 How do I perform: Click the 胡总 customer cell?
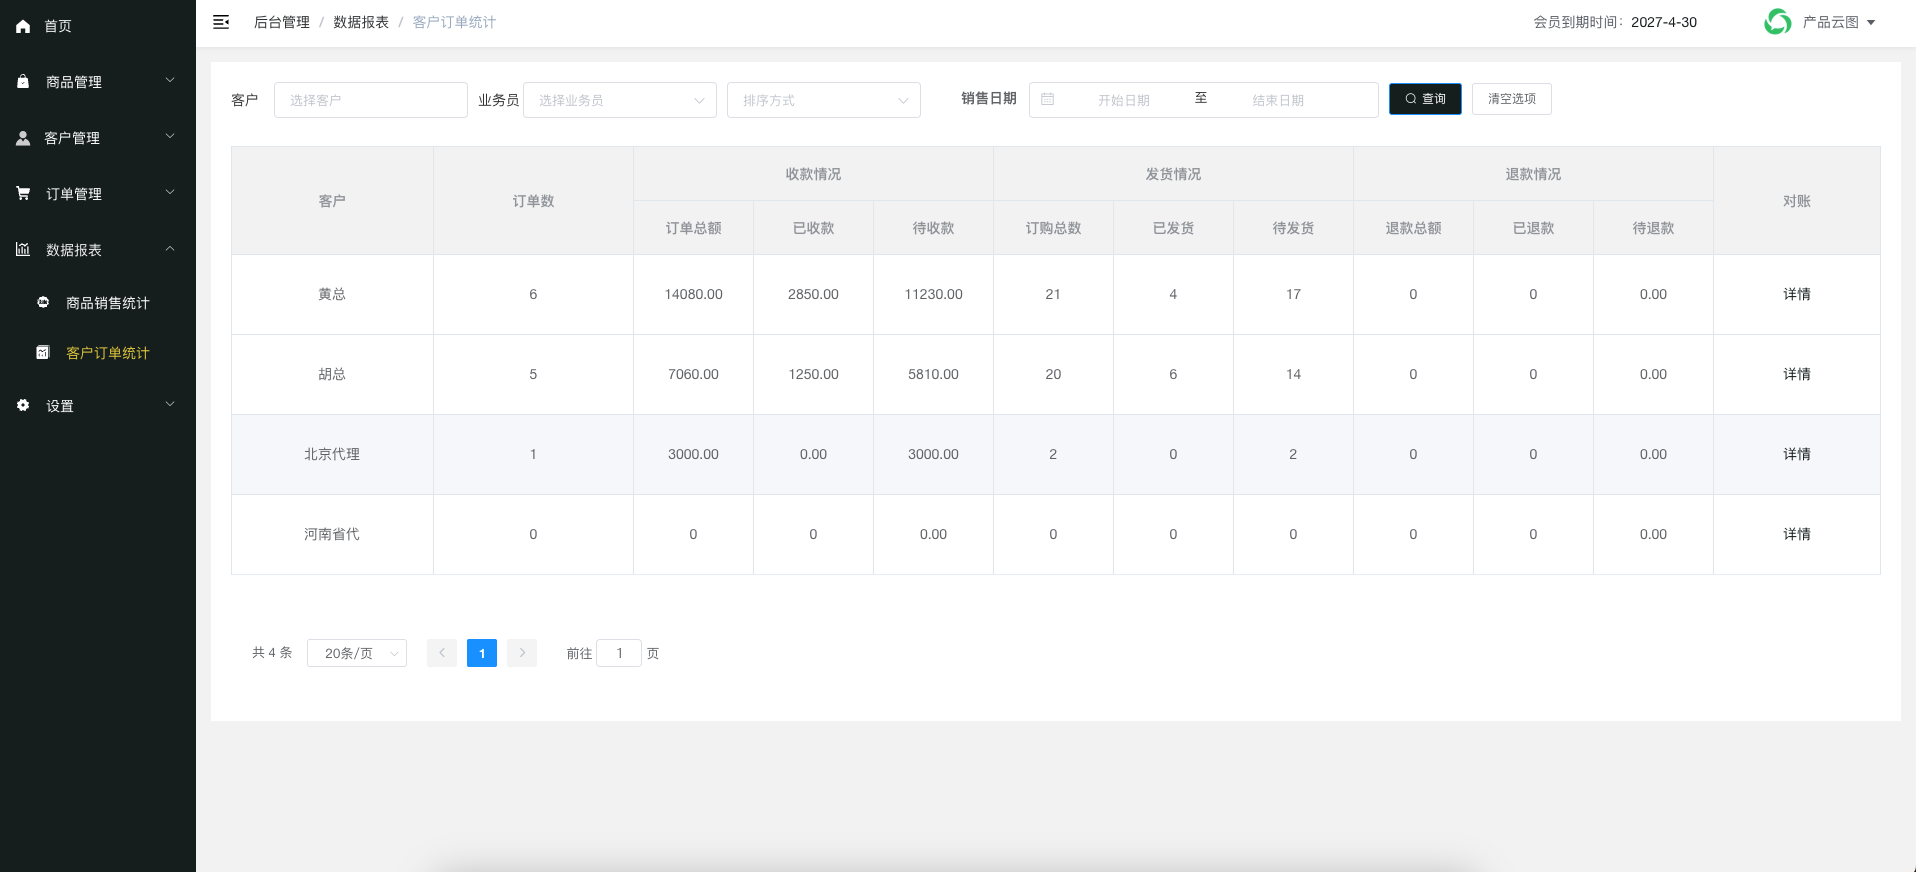tap(332, 374)
